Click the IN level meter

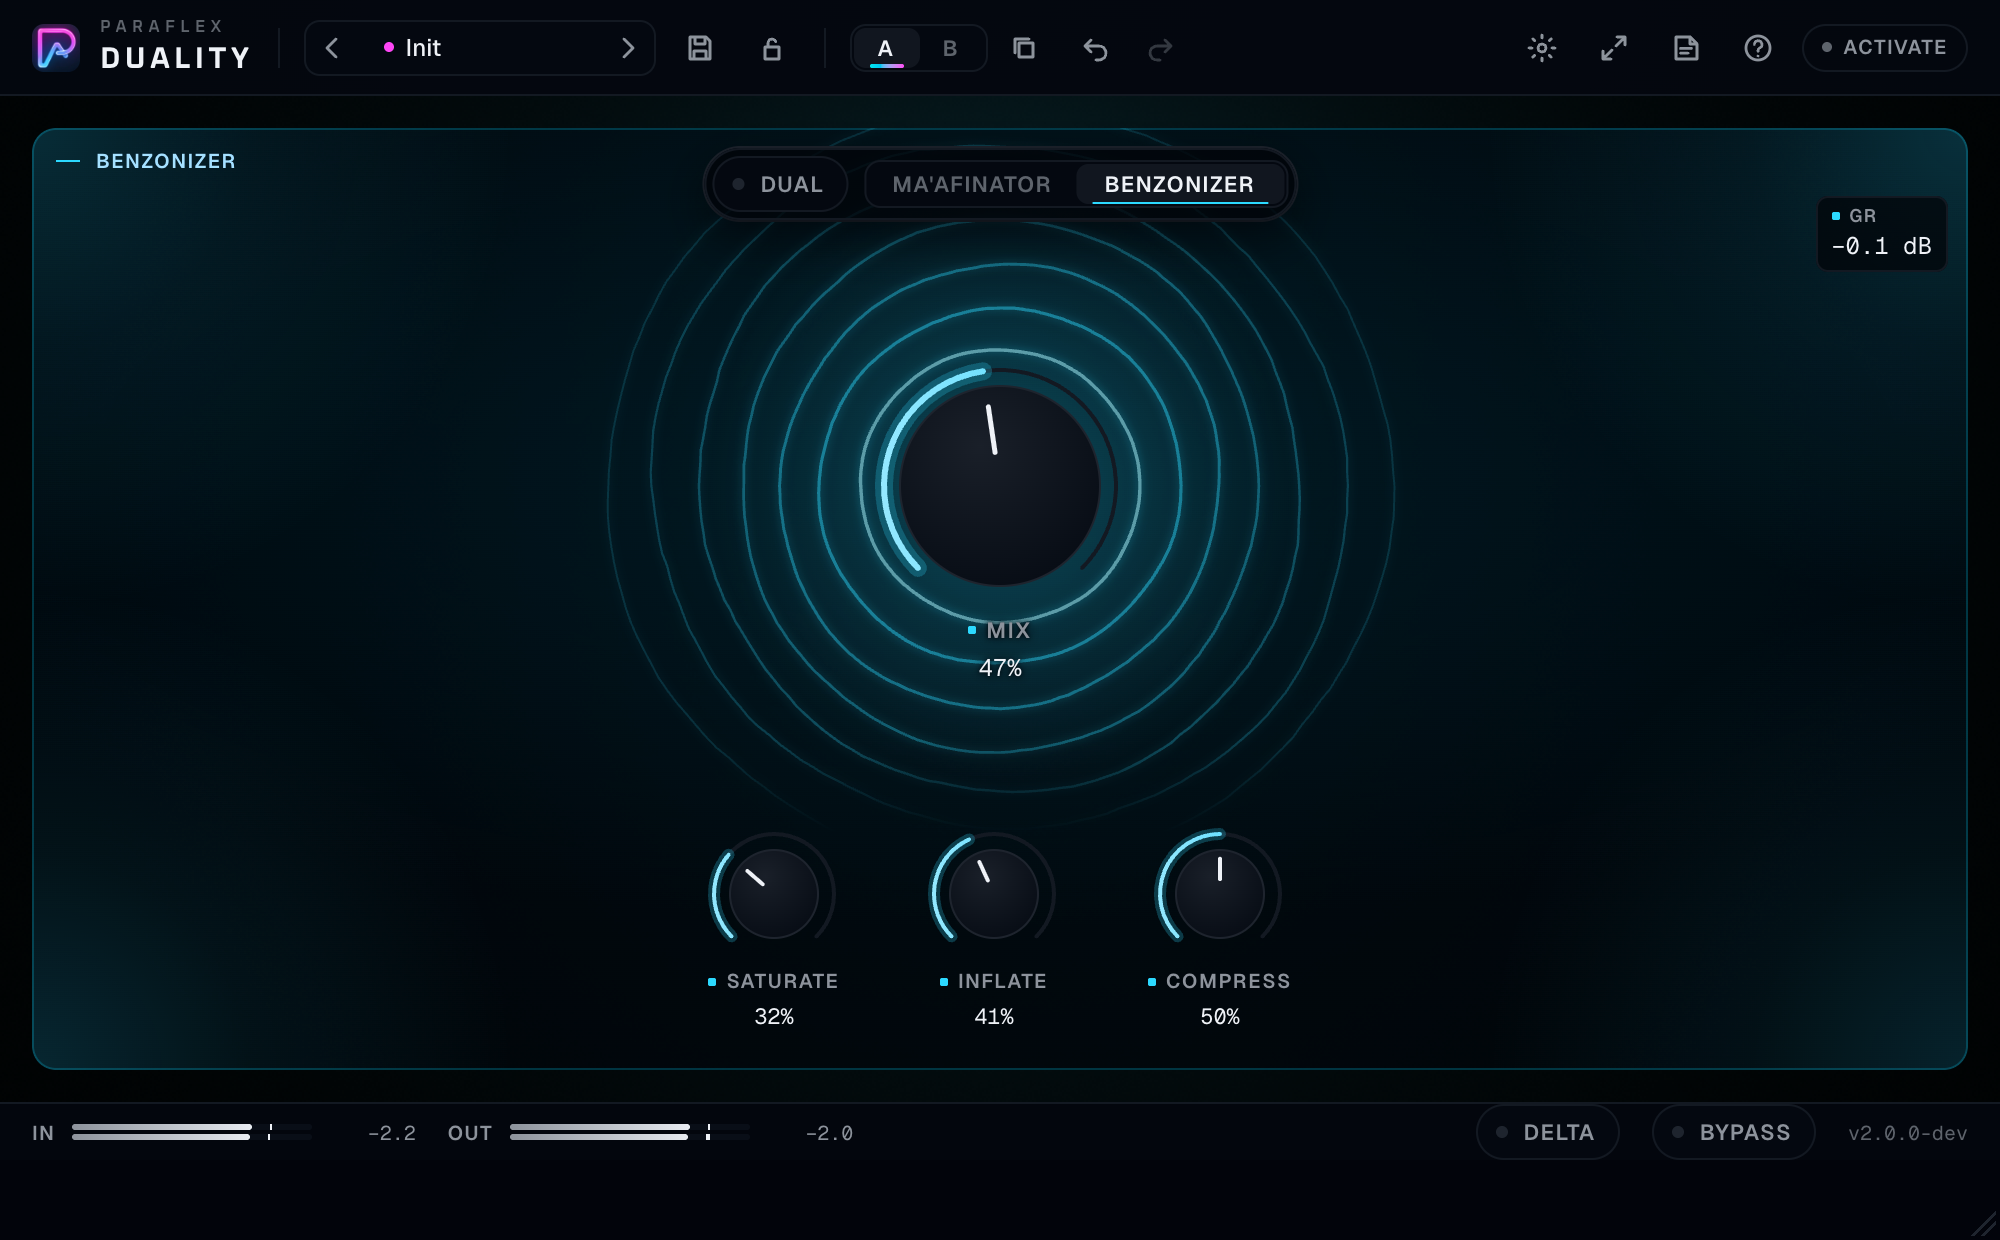pos(192,1132)
